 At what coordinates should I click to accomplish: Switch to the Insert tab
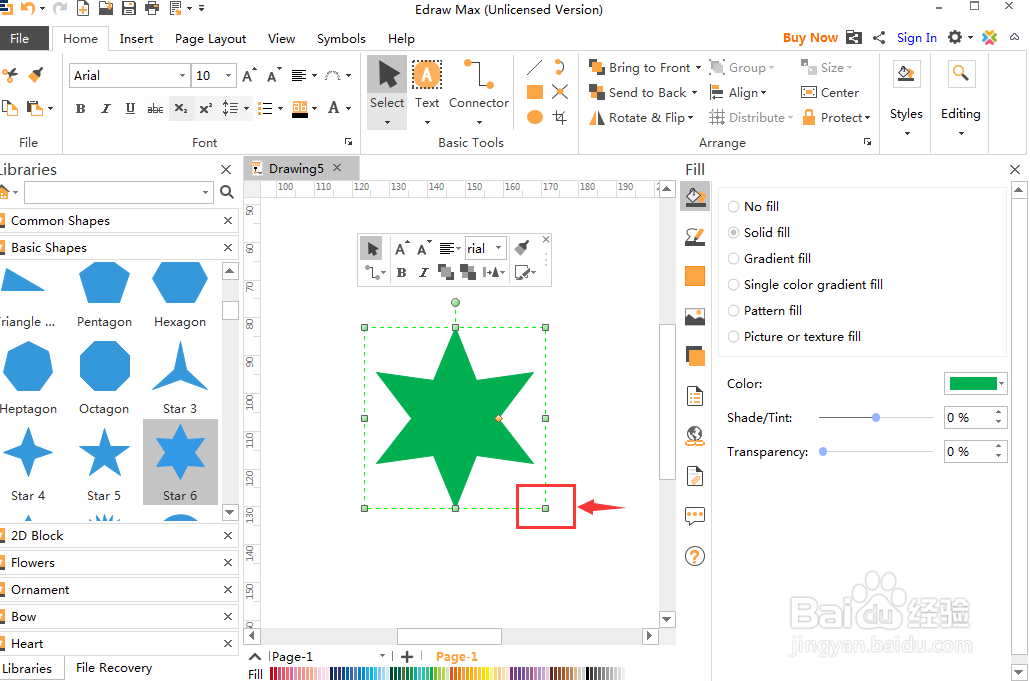[x=136, y=39]
